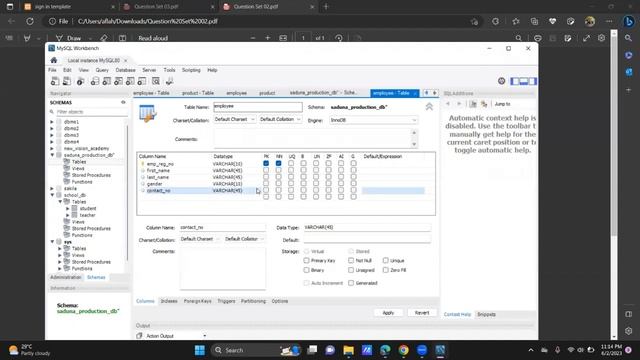Open column Default Collation dropdown
The width and height of the screenshot is (640, 360).
[245, 239]
